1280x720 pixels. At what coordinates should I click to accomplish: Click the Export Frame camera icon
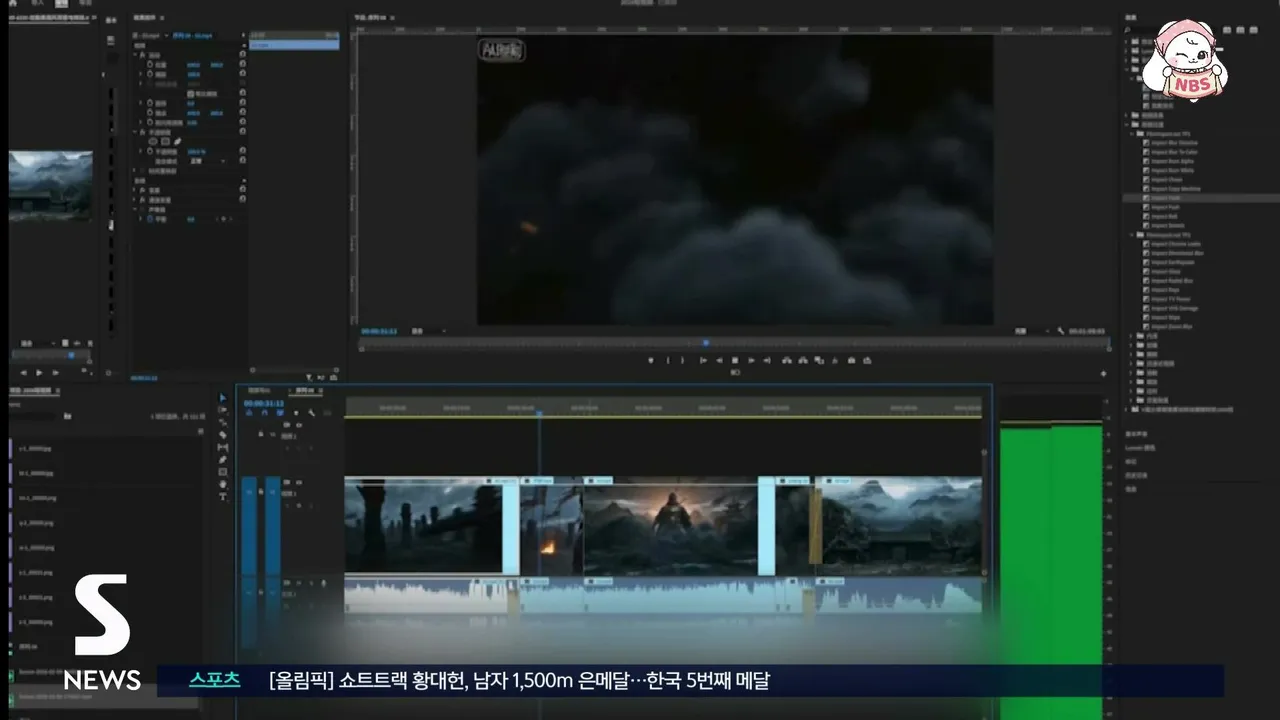pyautogui.click(x=851, y=360)
